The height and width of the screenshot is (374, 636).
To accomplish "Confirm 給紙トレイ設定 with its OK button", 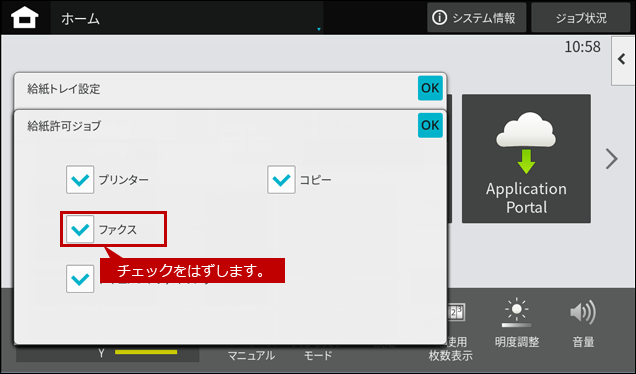I will click(x=430, y=88).
